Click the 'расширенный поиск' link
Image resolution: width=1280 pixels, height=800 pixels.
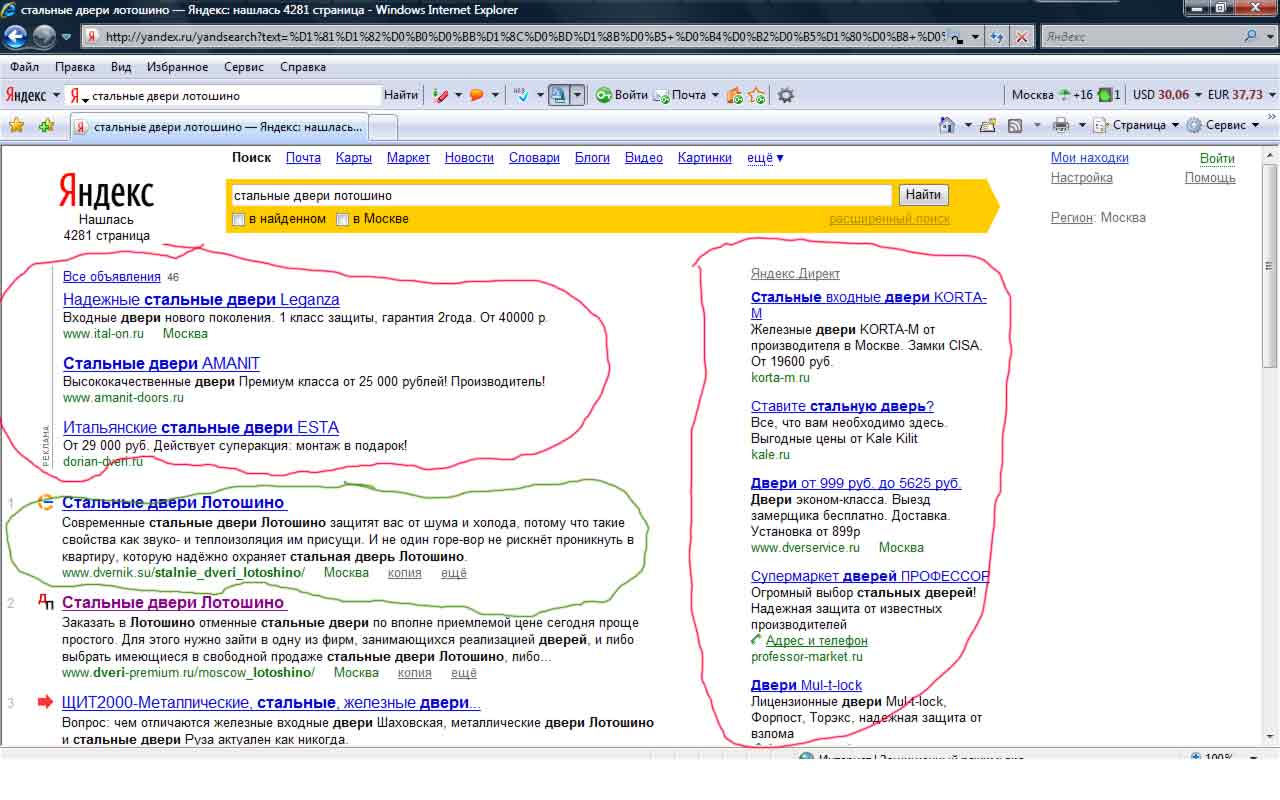tap(889, 219)
